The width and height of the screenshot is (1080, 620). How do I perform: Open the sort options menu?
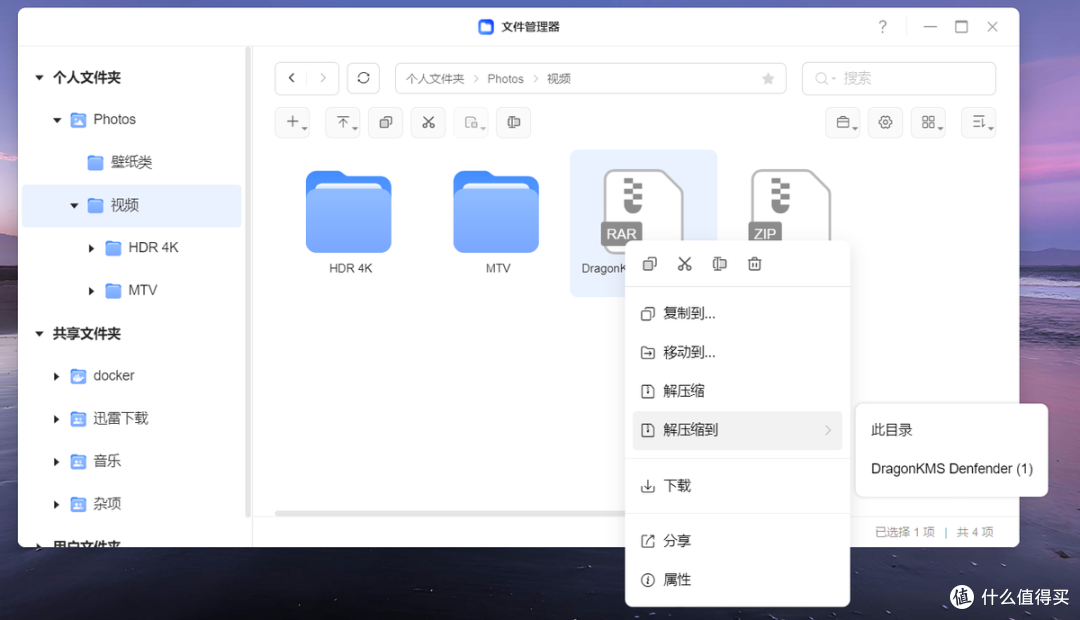pyautogui.click(x=979, y=122)
